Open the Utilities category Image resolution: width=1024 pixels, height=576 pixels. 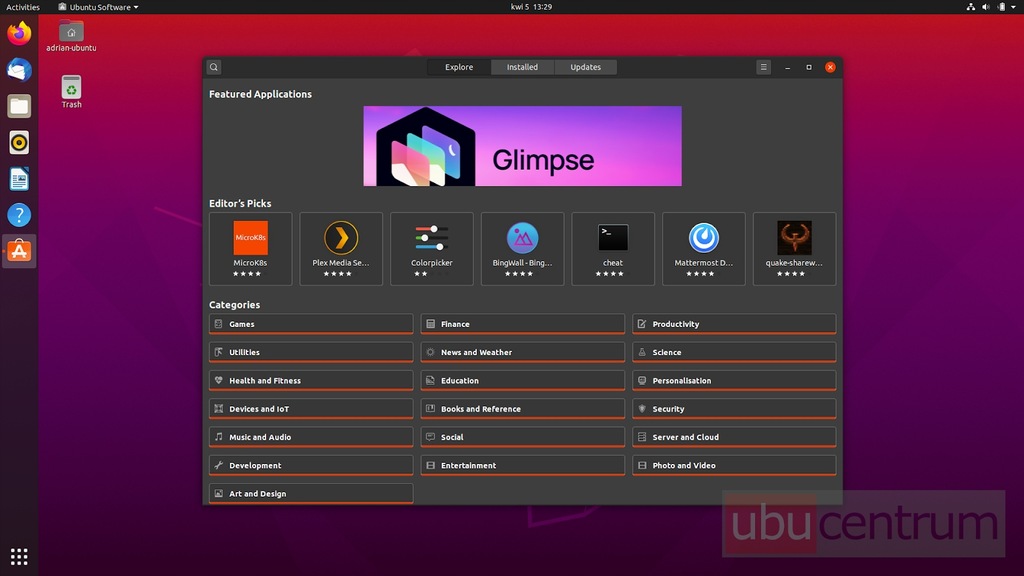[x=311, y=352]
